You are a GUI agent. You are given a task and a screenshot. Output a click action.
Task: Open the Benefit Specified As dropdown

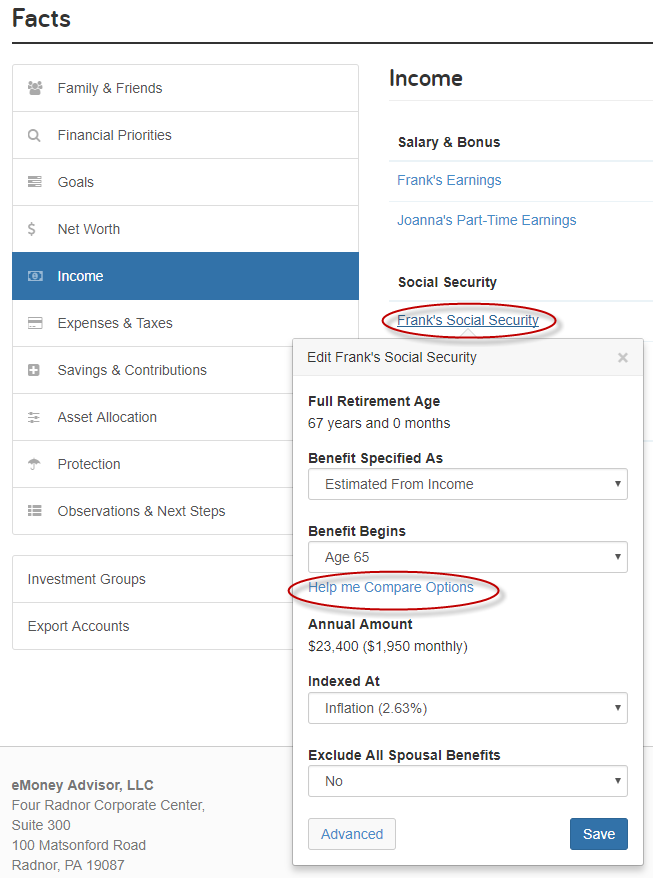(468, 484)
